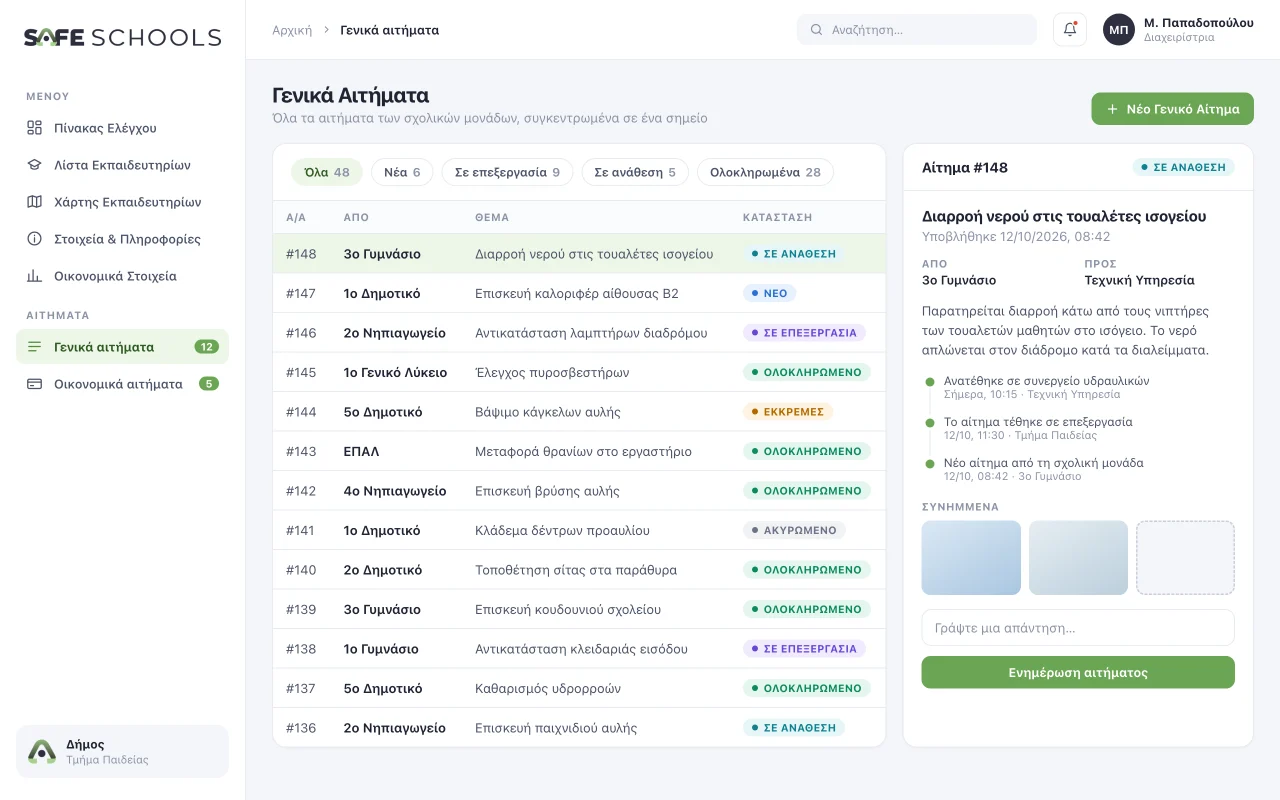This screenshot has width=1280, height=800.
Task: Click the ΚΑΤΑΣΤΑΣΗ column header
Action: (x=777, y=217)
